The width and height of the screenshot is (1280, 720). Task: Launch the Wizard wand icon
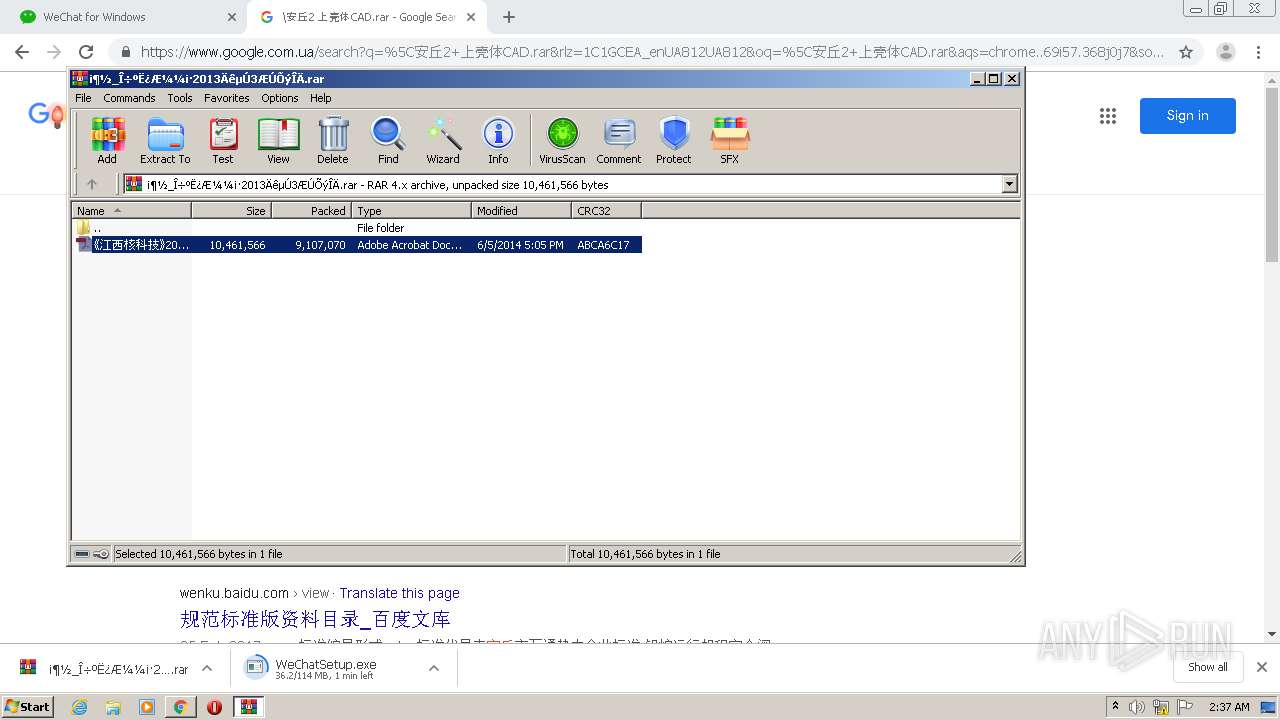tap(443, 140)
